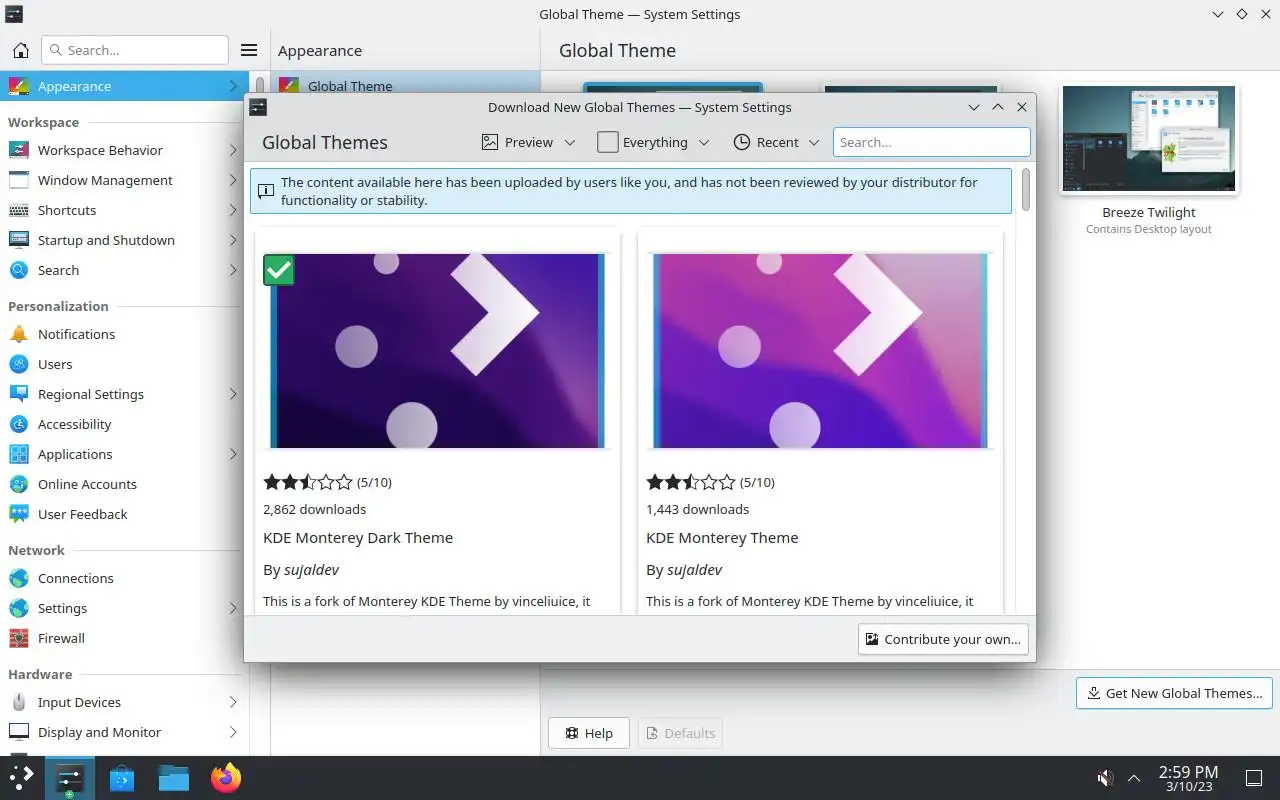Image resolution: width=1280 pixels, height=800 pixels.
Task: Open Users settings icon
Action: [19, 364]
